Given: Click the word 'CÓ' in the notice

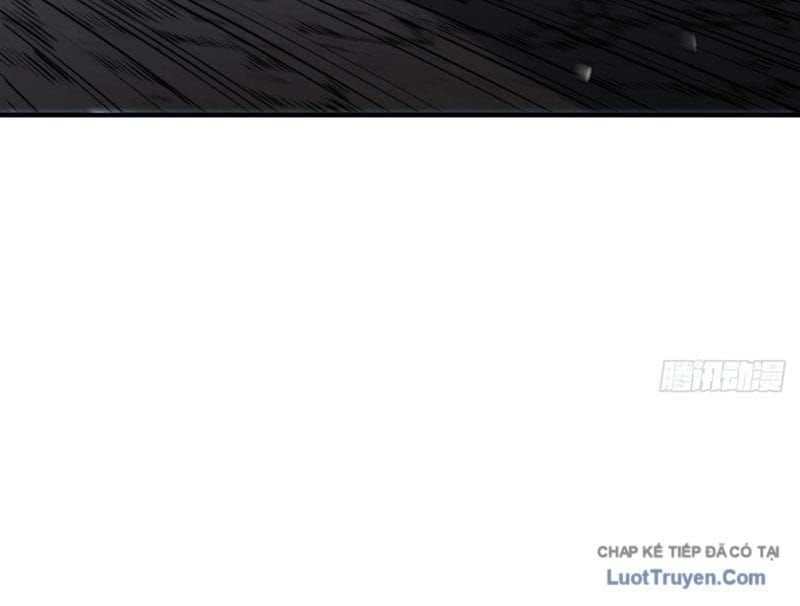Looking at the screenshot, I should click(x=741, y=551).
